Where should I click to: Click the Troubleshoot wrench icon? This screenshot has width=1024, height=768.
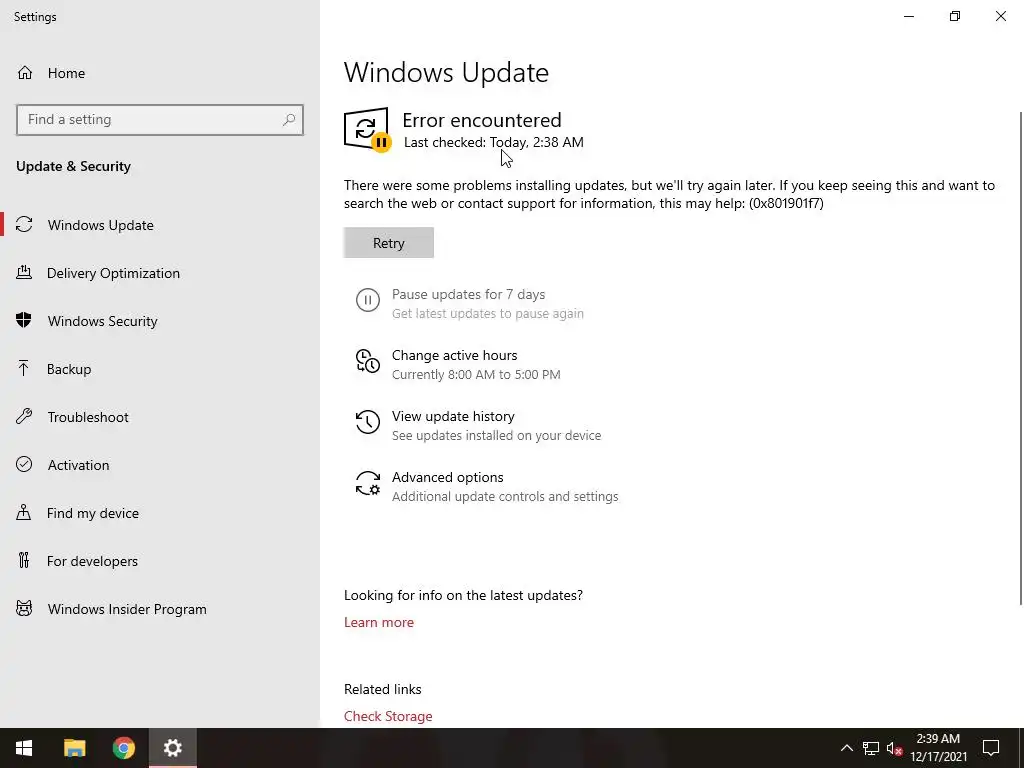pyautogui.click(x=24, y=416)
